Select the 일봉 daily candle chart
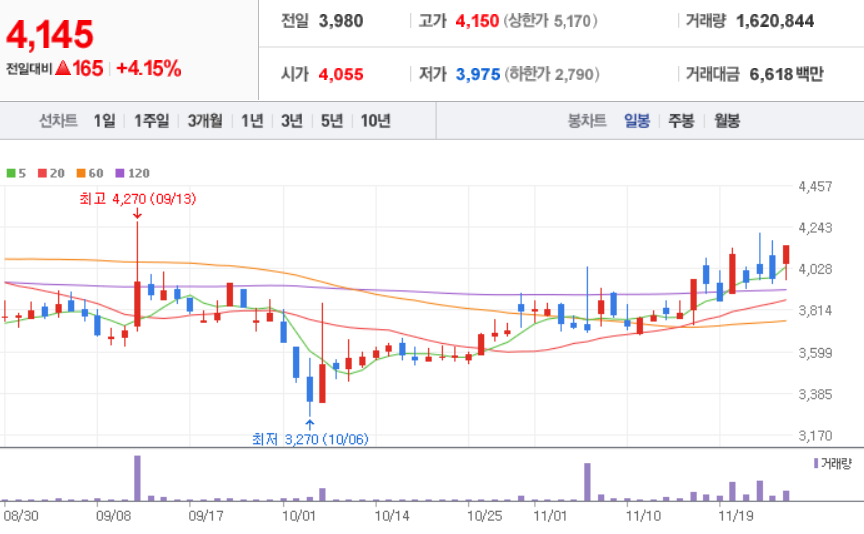864x534 pixels. (x=637, y=121)
